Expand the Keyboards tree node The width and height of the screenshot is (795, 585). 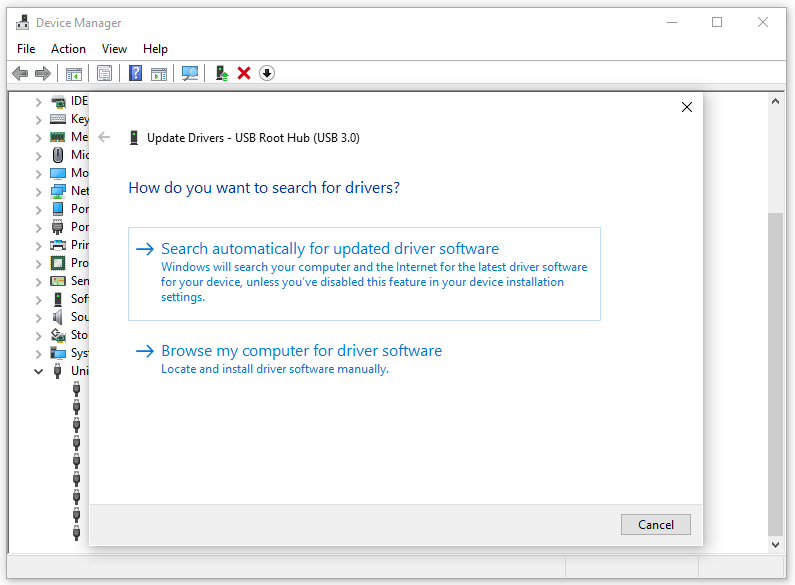39,119
